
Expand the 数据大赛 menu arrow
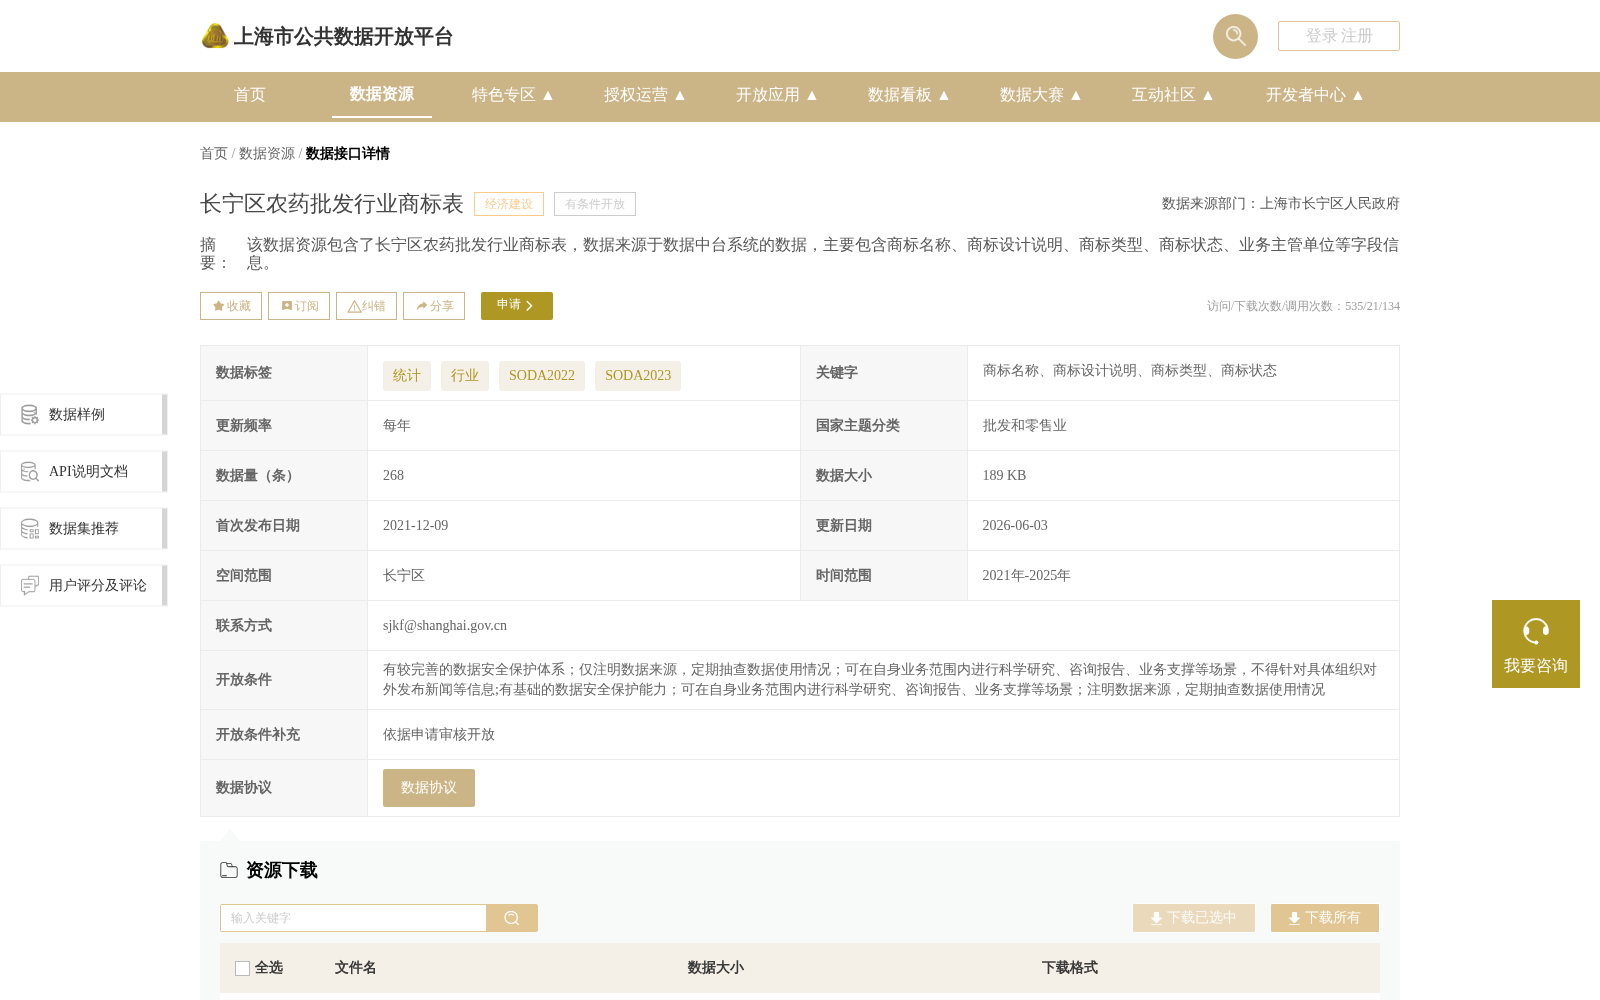(1076, 95)
